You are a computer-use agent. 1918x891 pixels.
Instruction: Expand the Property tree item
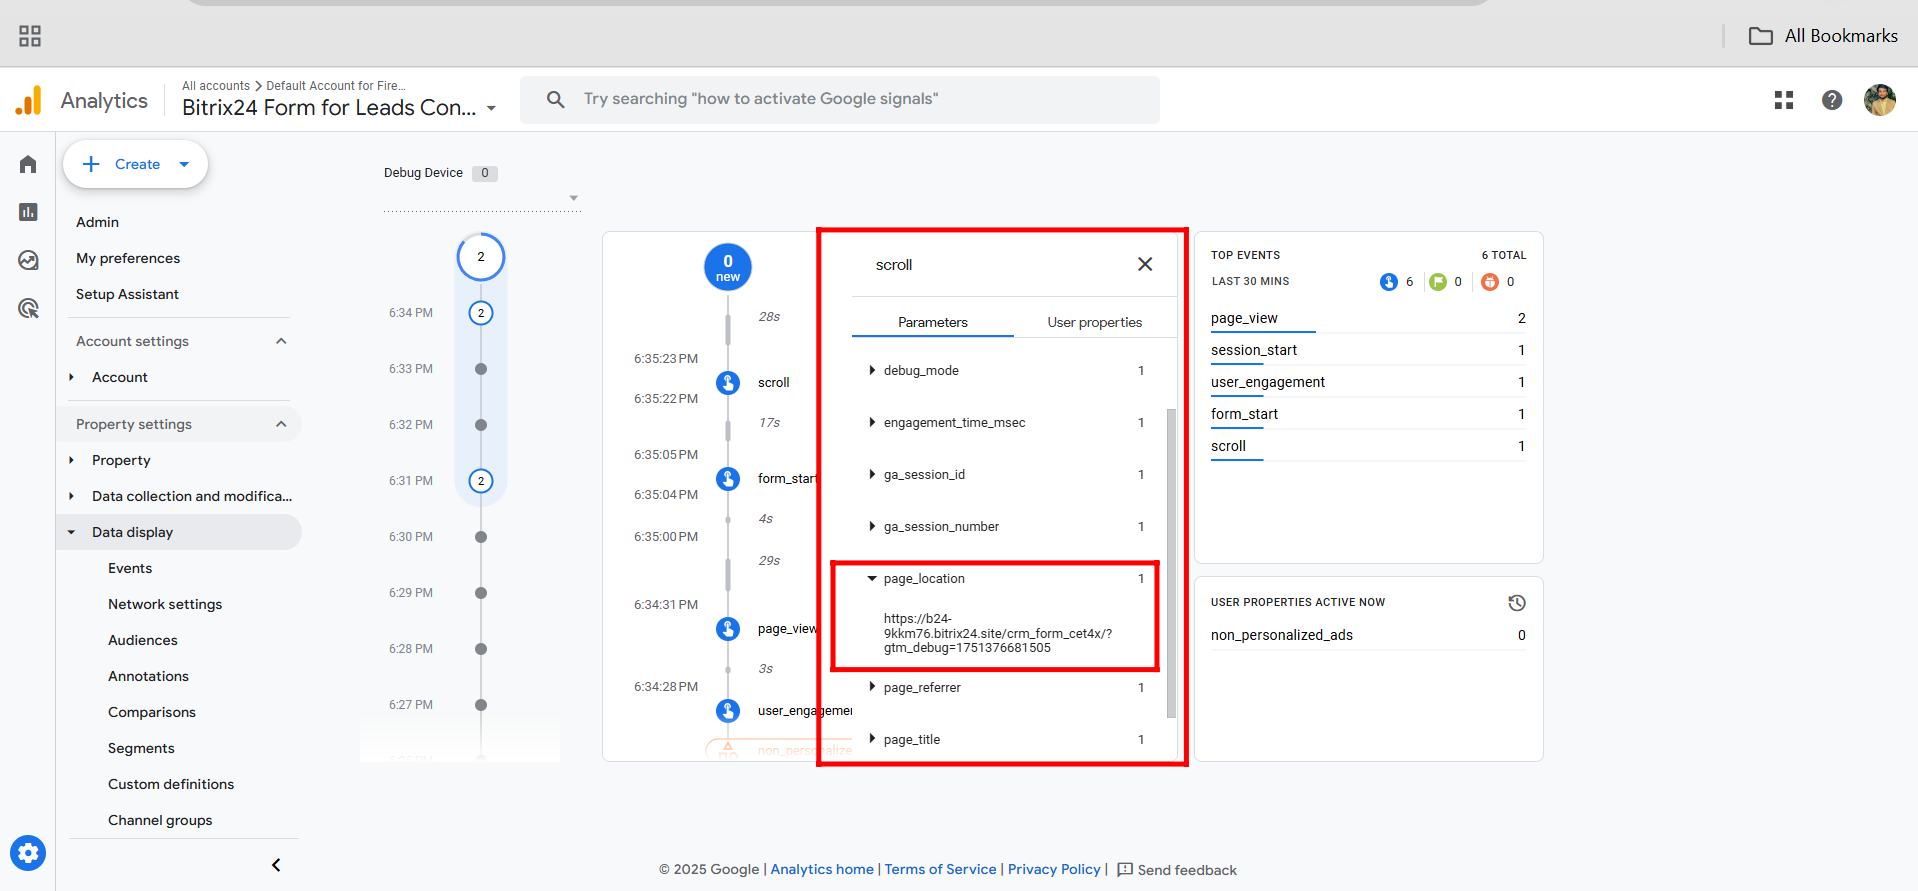click(x=71, y=460)
